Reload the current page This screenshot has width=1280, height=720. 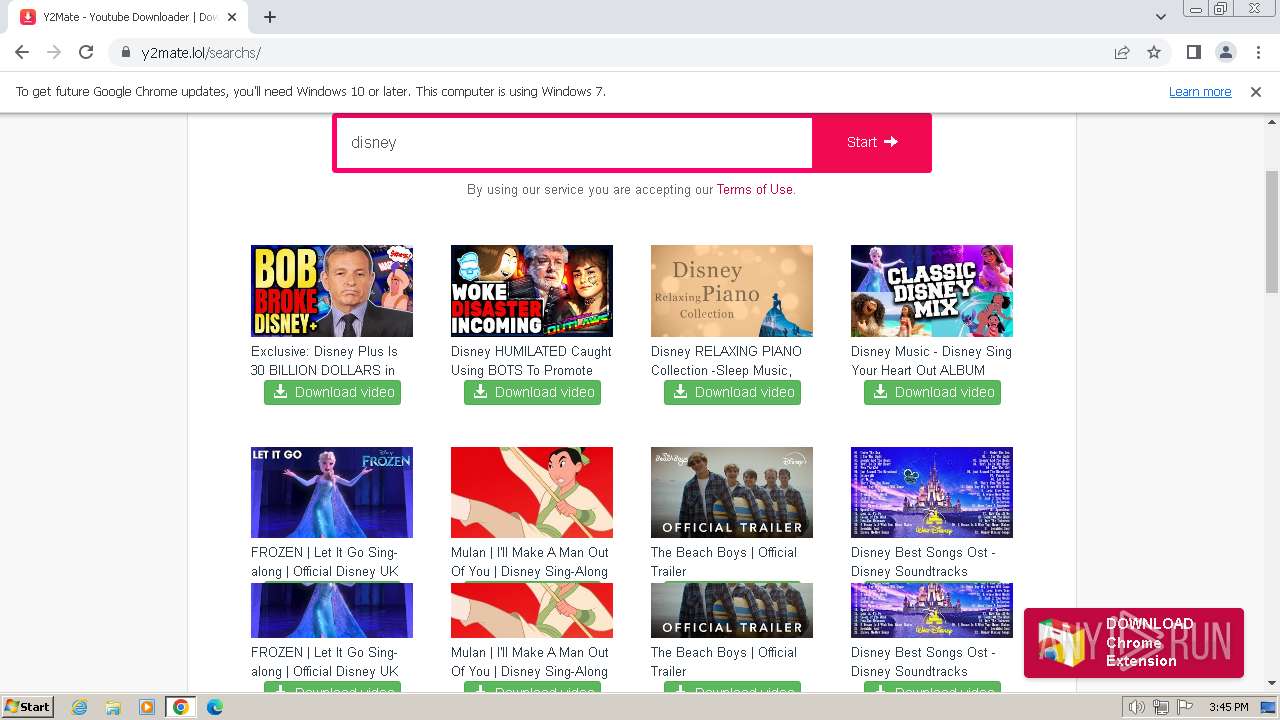pyautogui.click(x=86, y=53)
